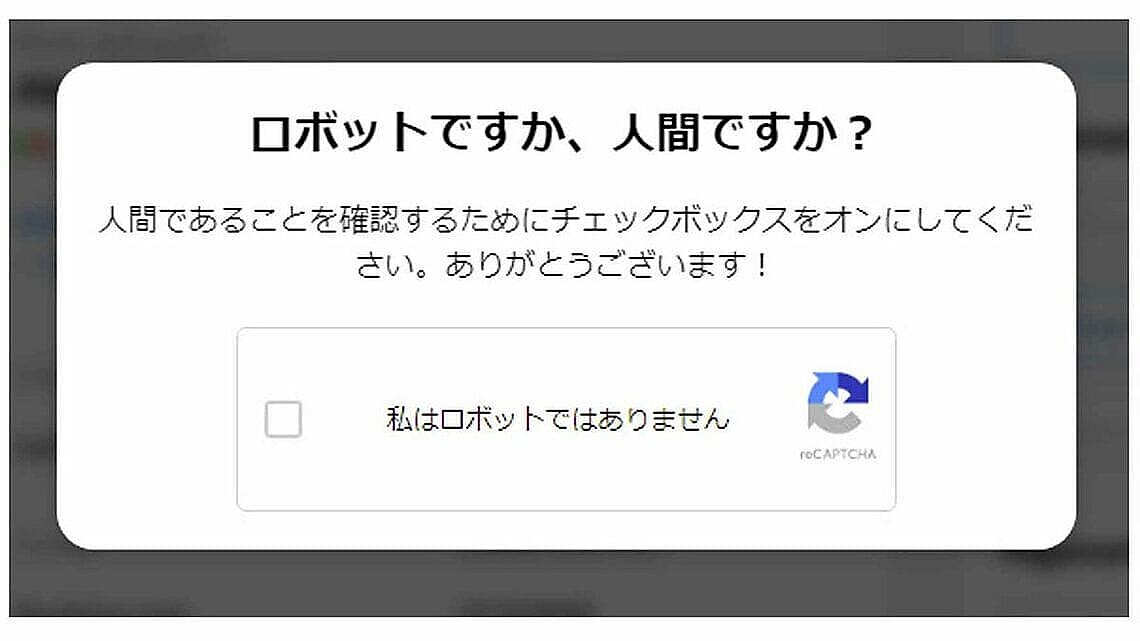The height and width of the screenshot is (641, 1140).
Task: Click the 私はロボットではありません label text
Action: pos(558,419)
